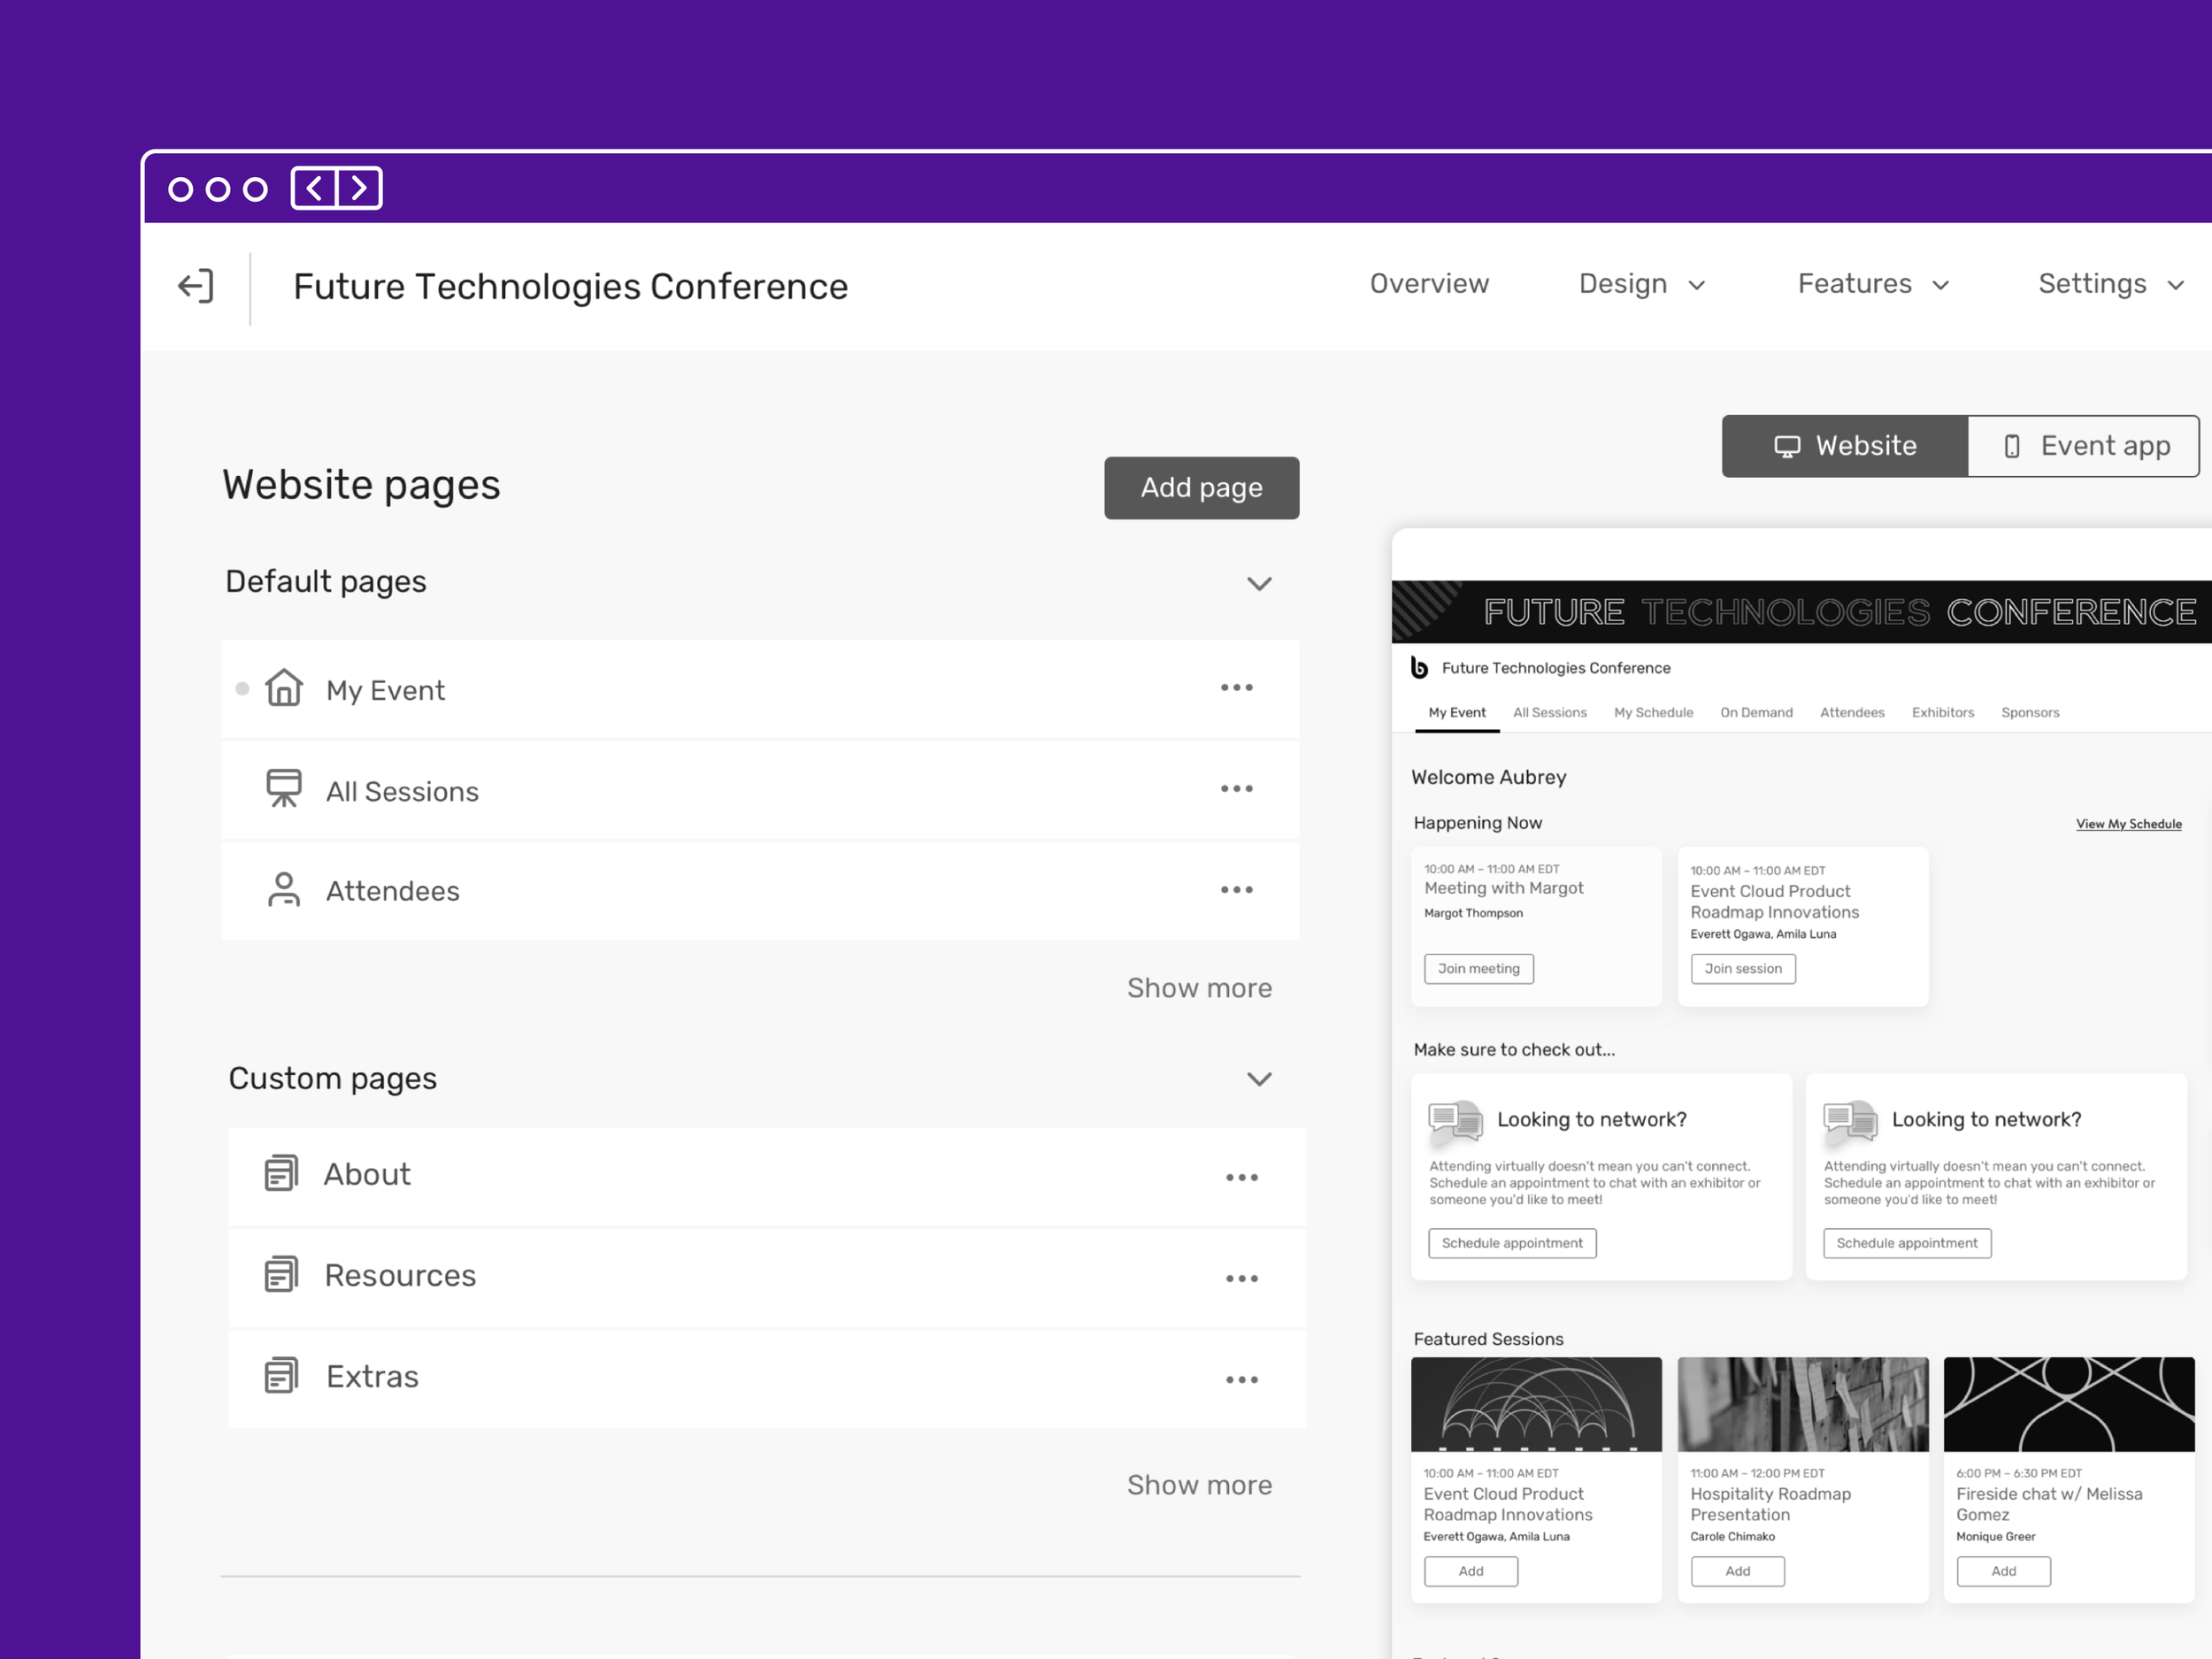Go back with browser back arrow
The image size is (2212, 1659).
314,189
